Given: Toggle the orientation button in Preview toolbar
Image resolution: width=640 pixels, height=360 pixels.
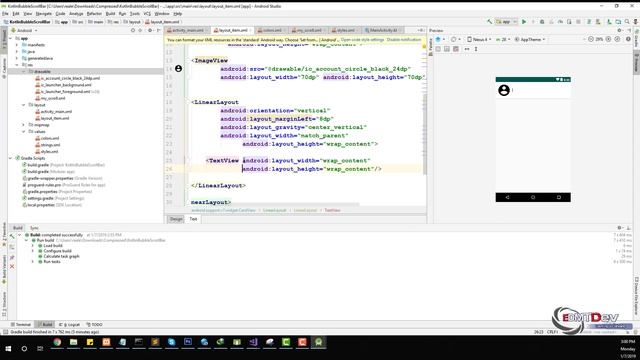Looking at the screenshot, I should pos(454,39).
